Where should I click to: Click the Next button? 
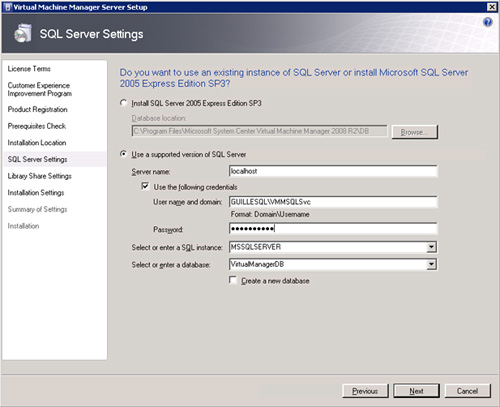click(x=416, y=391)
